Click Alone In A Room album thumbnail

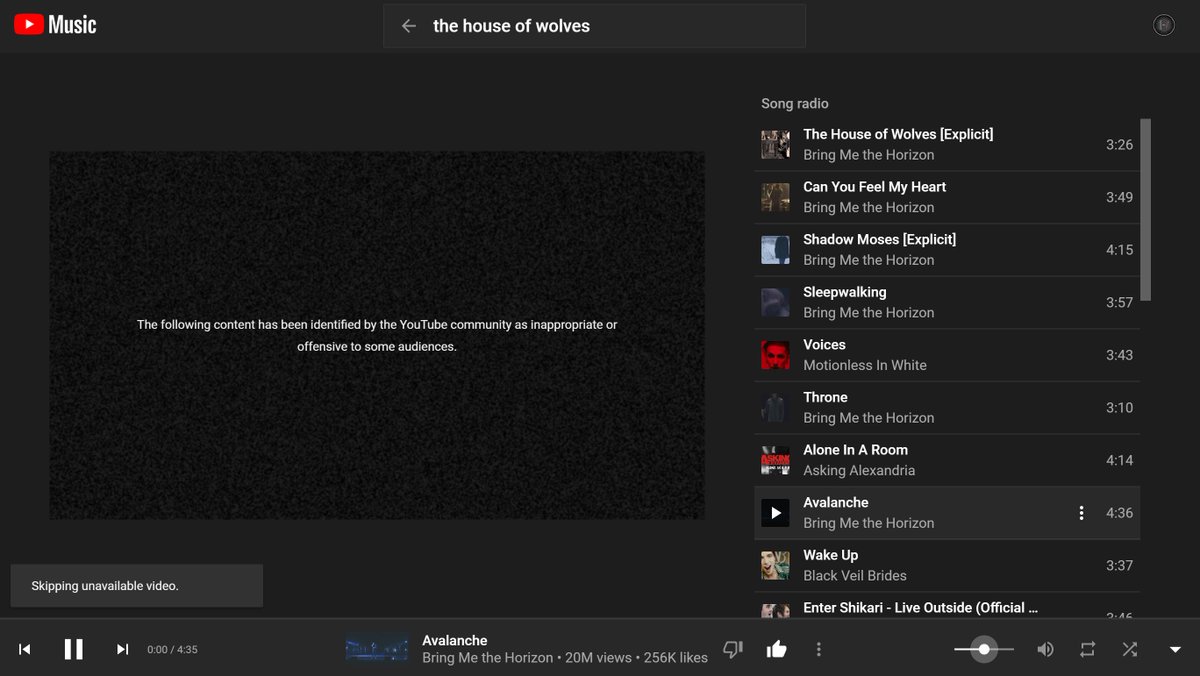[775, 460]
